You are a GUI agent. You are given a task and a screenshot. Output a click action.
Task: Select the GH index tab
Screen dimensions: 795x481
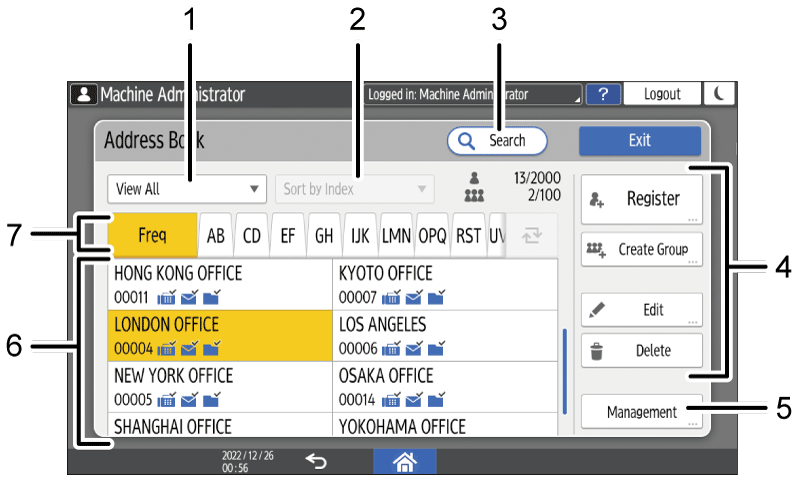tap(324, 237)
